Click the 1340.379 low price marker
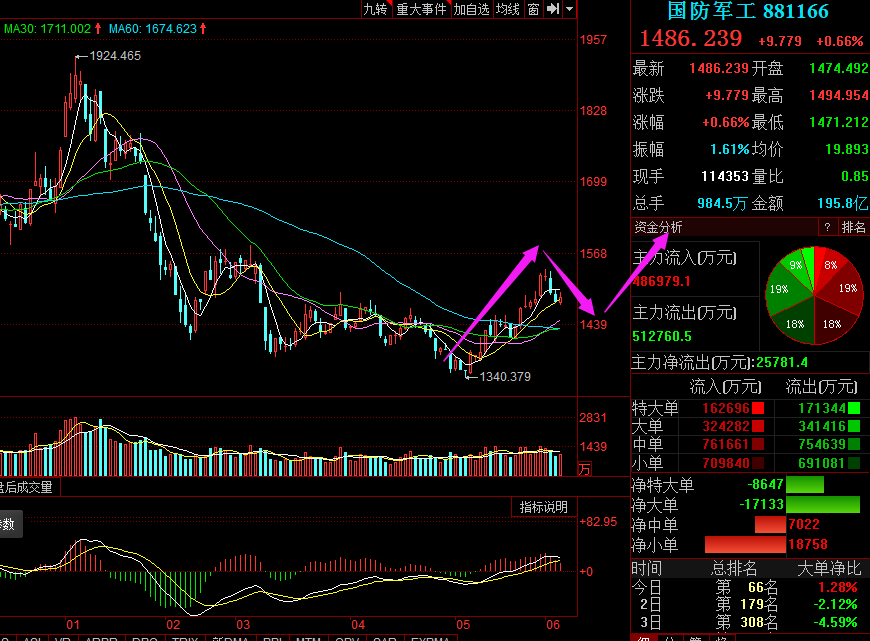Screen dimensions: 870x641 [x=504, y=377]
